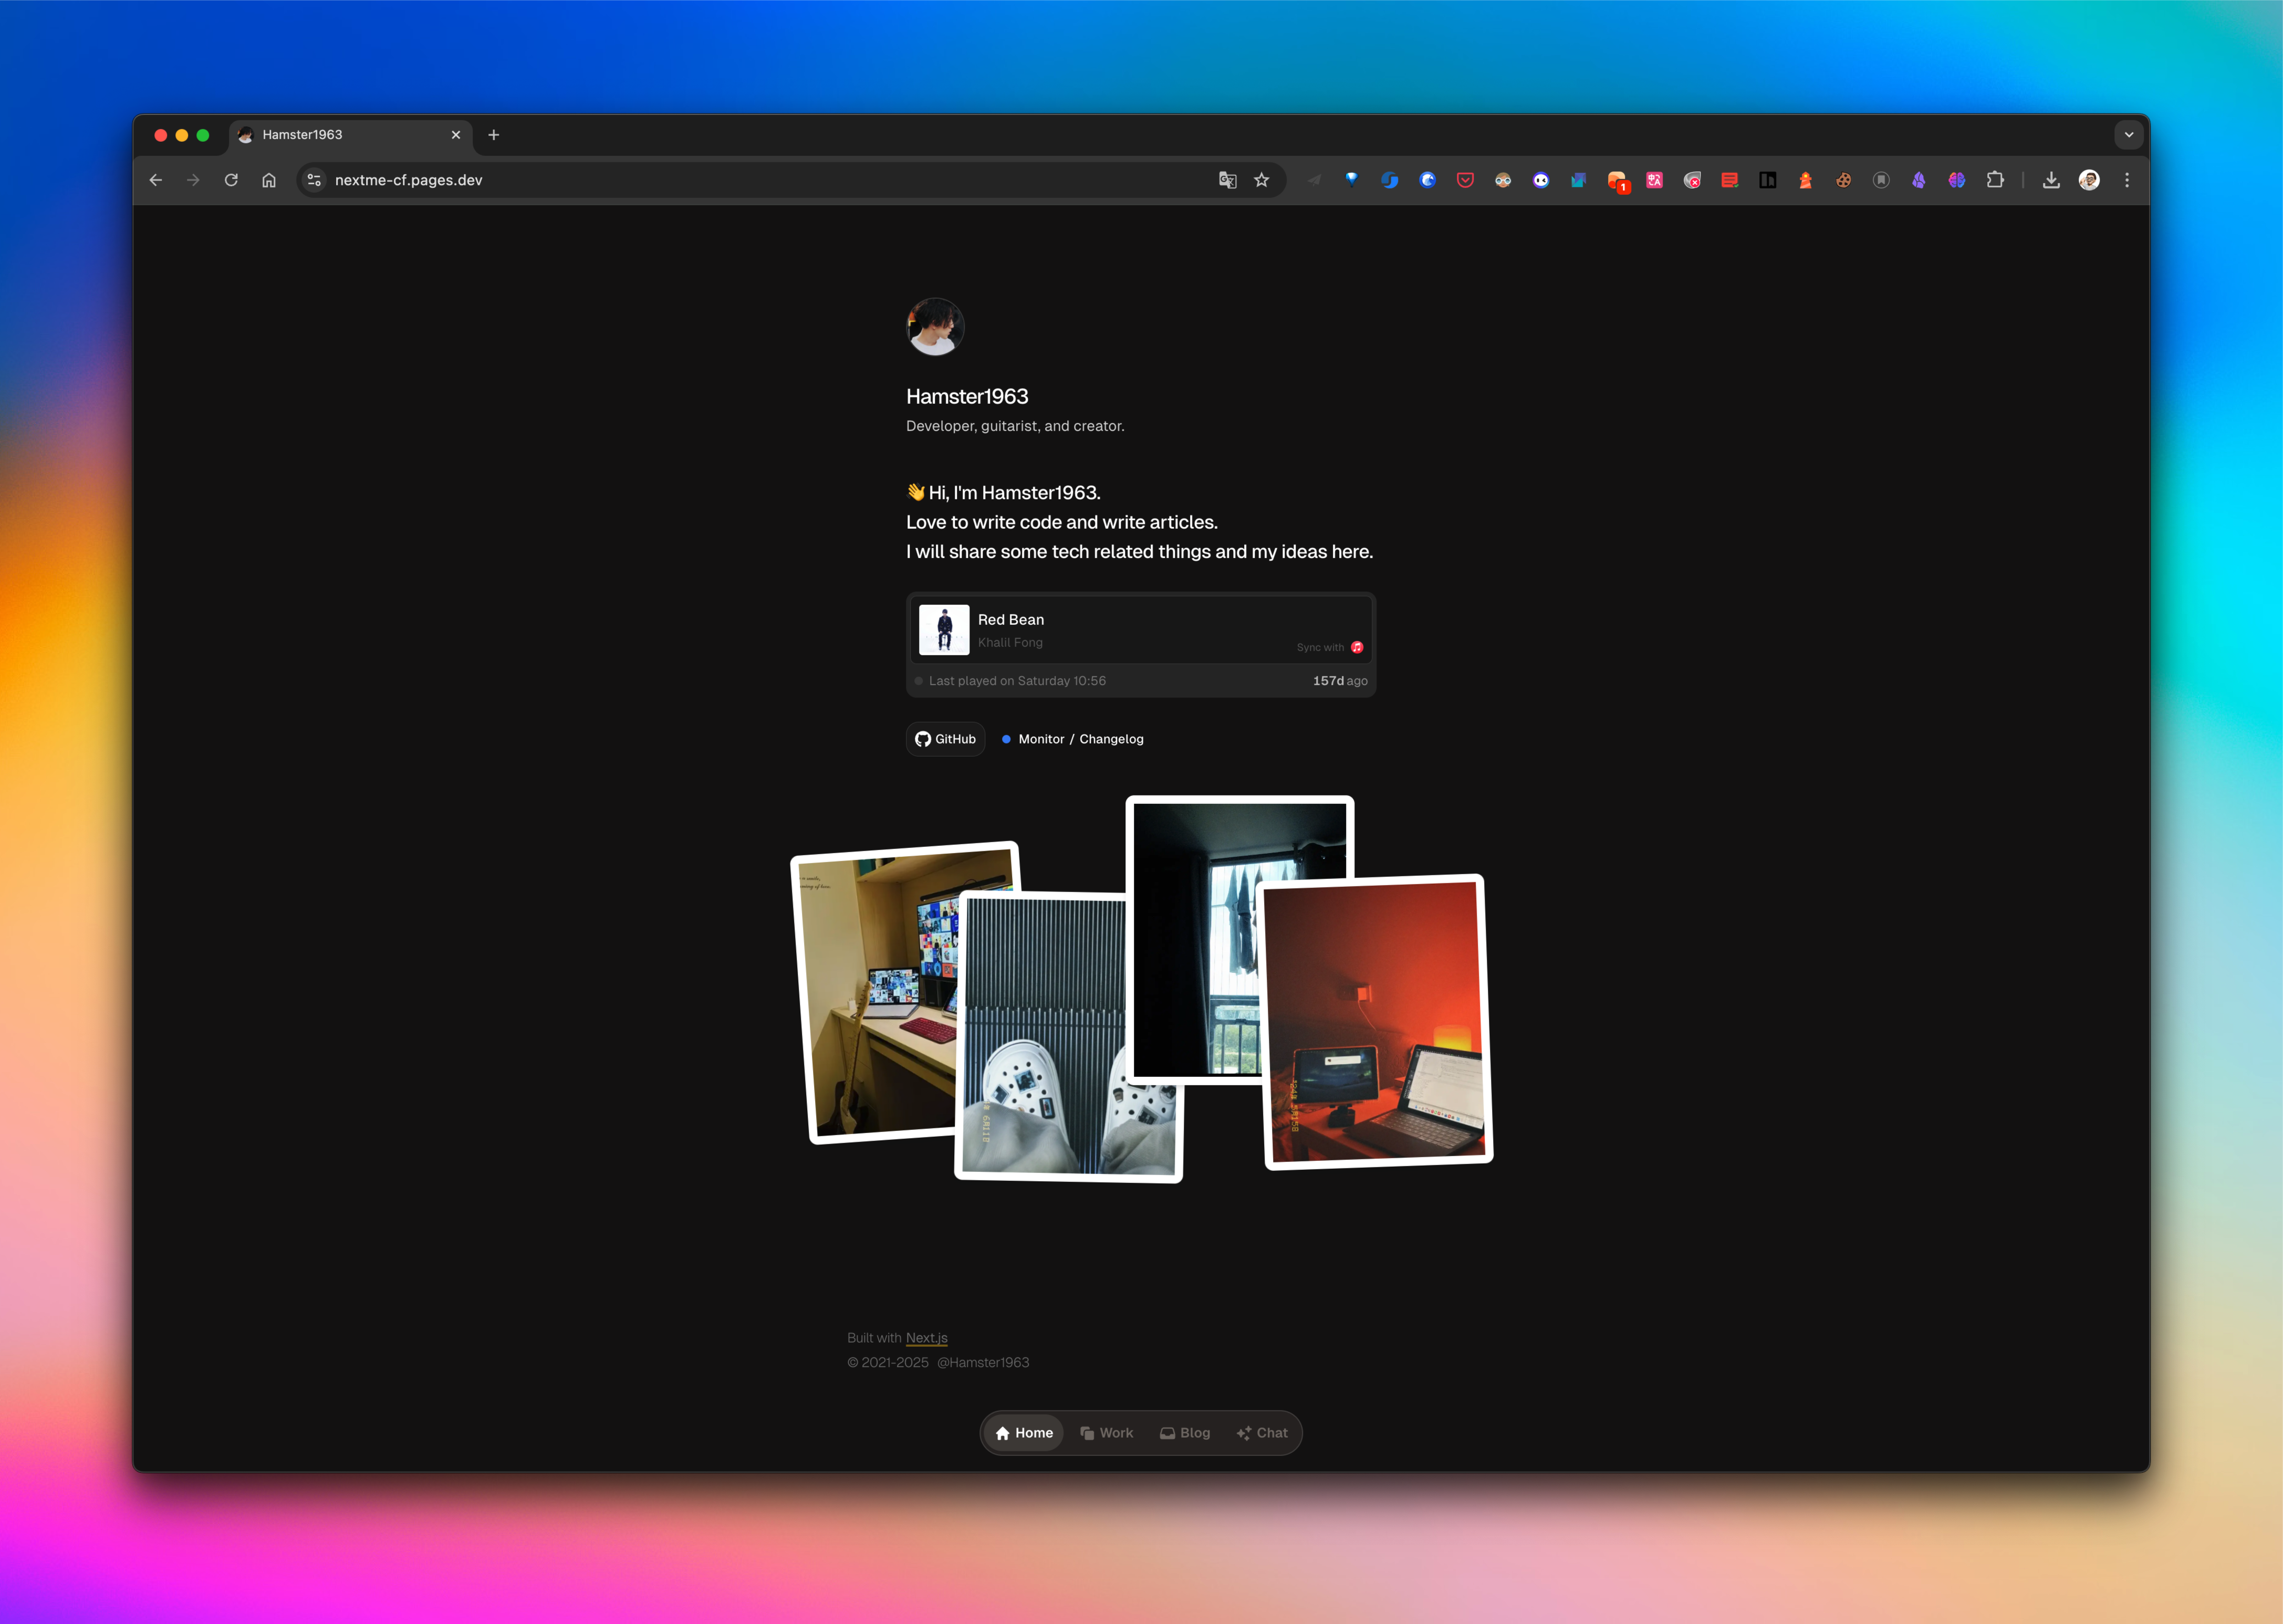Click the red-lit desk photo thumbnail
2283x1624 pixels.
[x=1378, y=1022]
